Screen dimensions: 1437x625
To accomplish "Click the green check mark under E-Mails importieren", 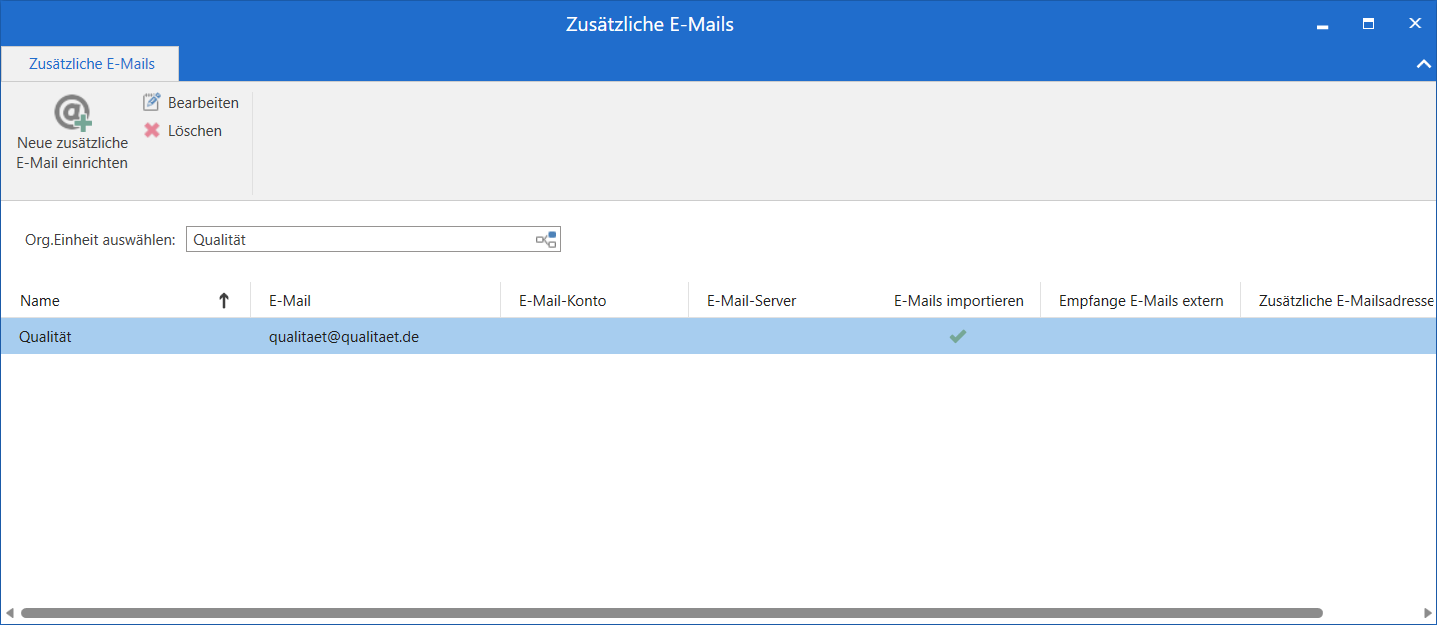I will 957,336.
